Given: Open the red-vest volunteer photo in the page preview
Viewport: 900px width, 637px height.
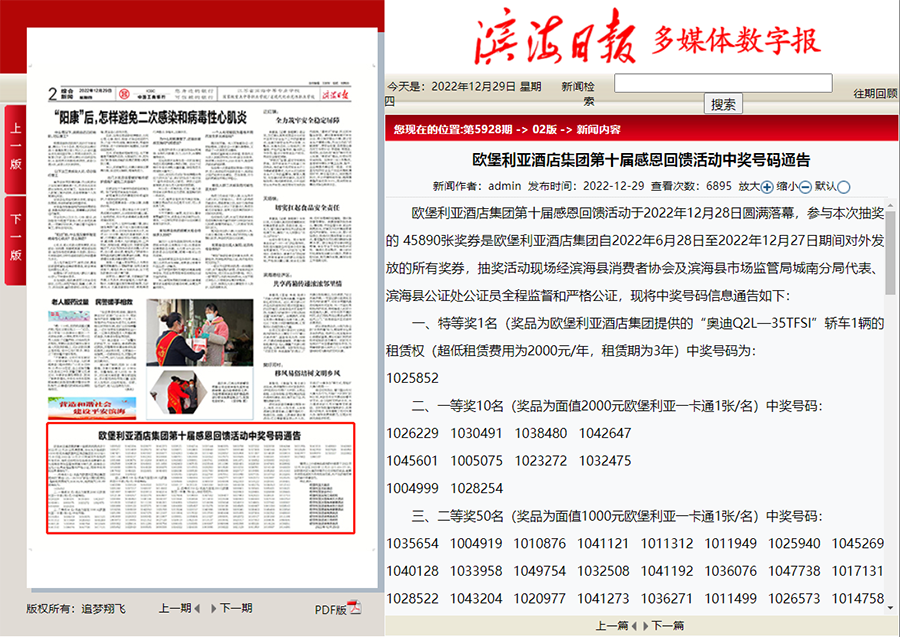Looking at the screenshot, I should 200,332.
